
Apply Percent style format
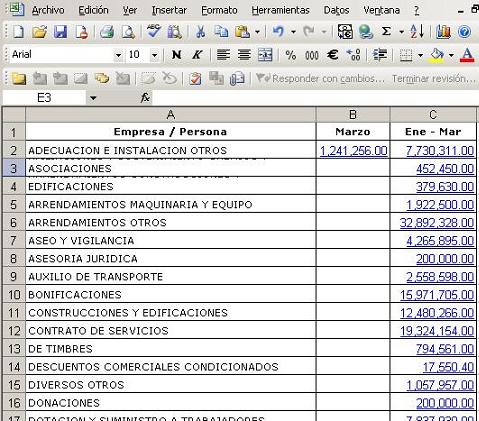tap(291, 55)
